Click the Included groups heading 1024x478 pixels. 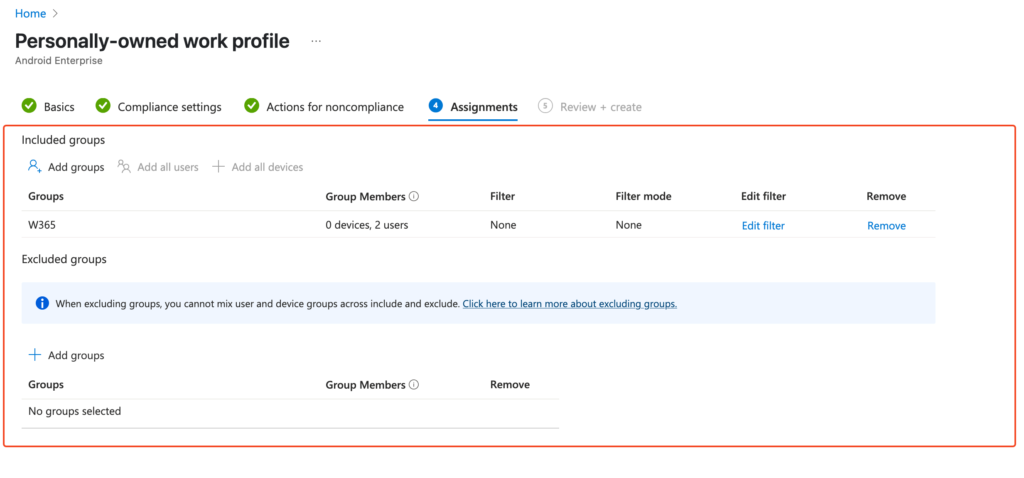click(x=63, y=139)
